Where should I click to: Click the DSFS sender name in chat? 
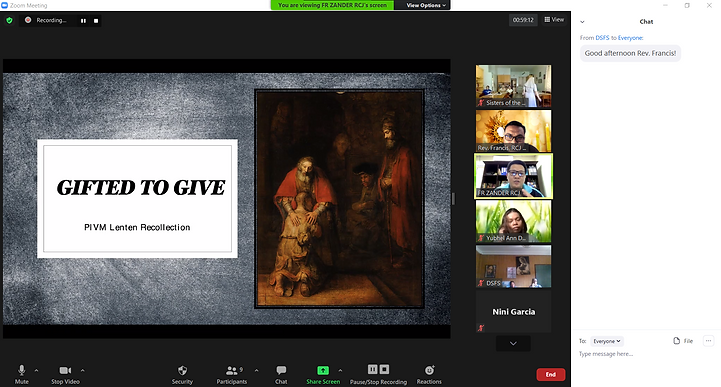(602, 38)
